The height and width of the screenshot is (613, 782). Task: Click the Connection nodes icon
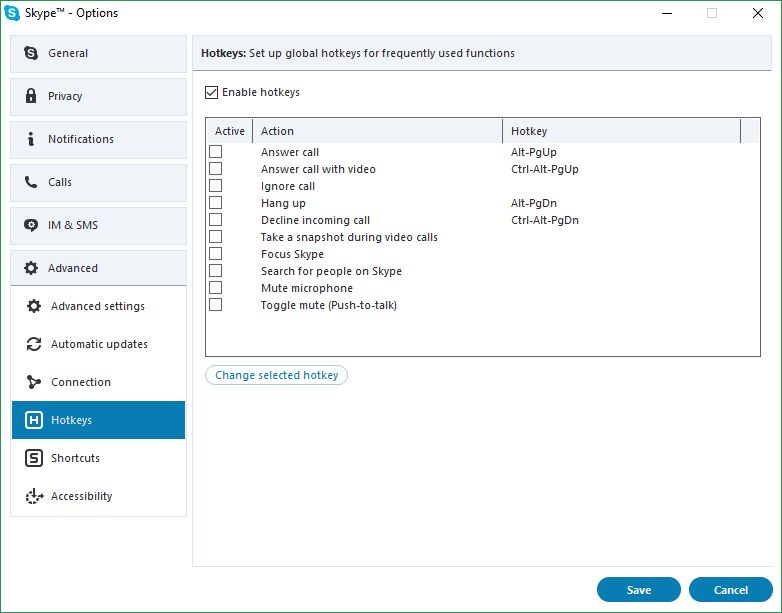tap(34, 382)
